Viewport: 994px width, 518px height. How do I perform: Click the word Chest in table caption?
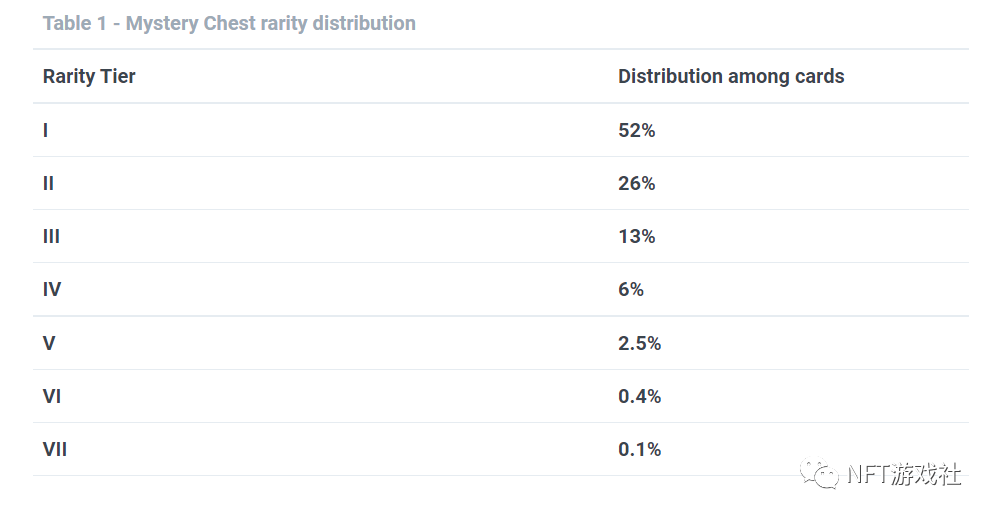(x=229, y=23)
